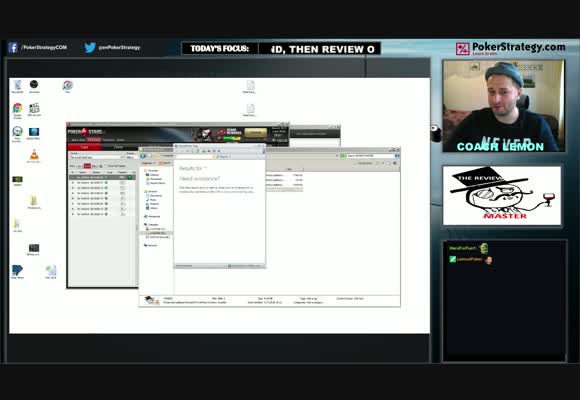Expand the first table row arrow in the lobby list
This screenshot has height=400, width=580.
tap(73, 178)
